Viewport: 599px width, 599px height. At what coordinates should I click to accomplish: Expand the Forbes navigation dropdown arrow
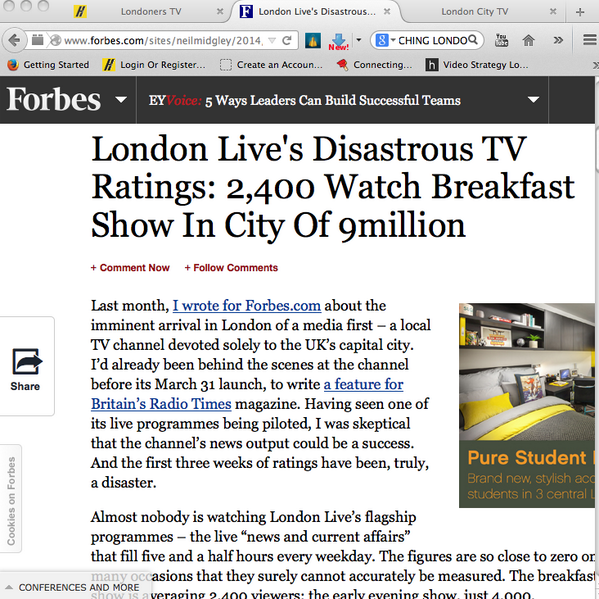click(121, 100)
